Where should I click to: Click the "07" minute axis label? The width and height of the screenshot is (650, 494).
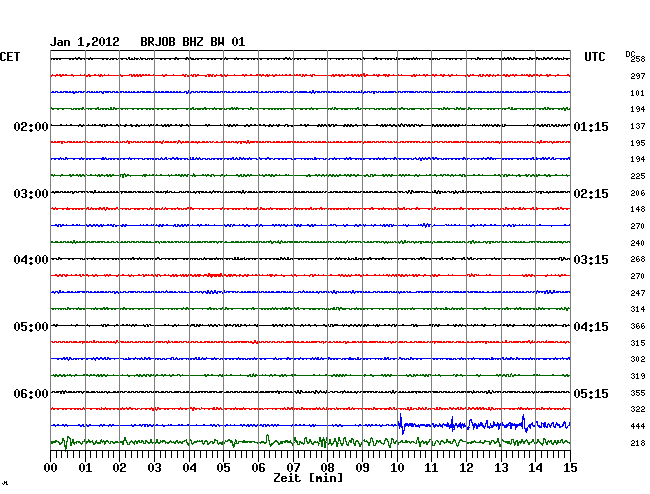coord(293,468)
